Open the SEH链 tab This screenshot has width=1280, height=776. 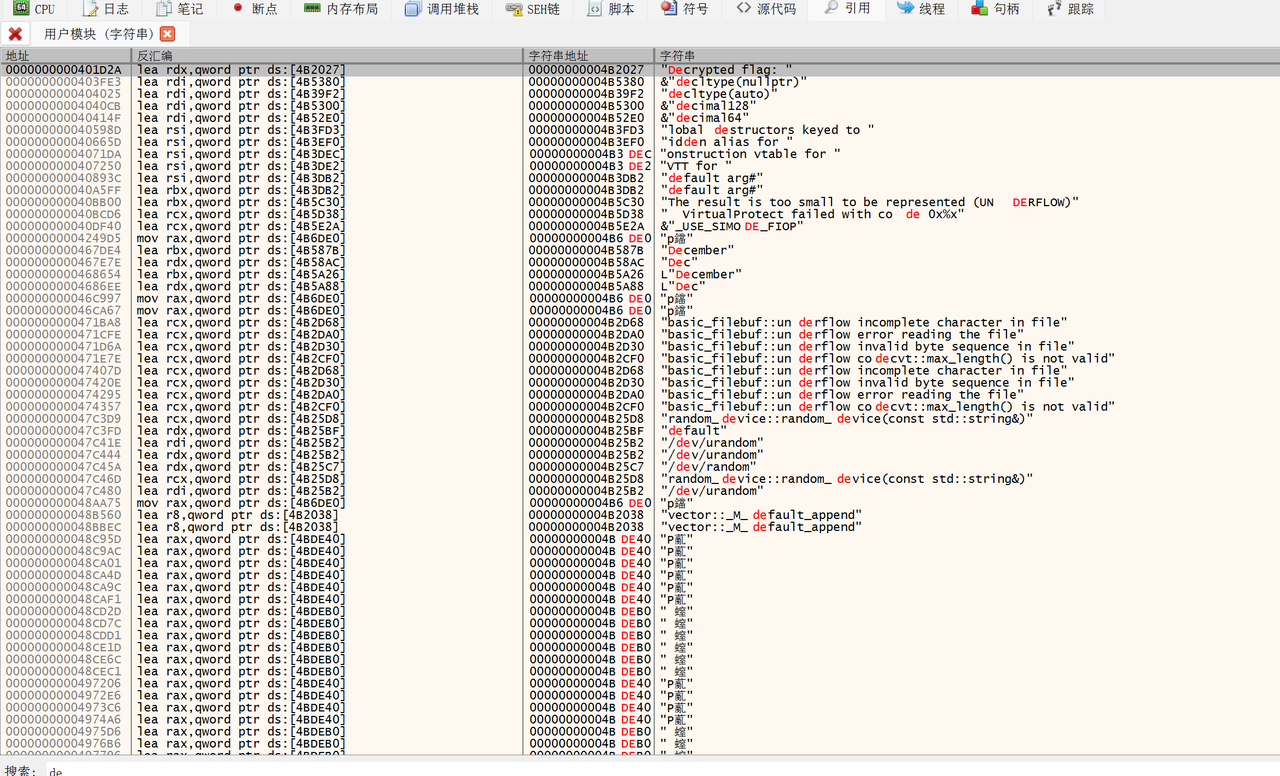click(533, 9)
